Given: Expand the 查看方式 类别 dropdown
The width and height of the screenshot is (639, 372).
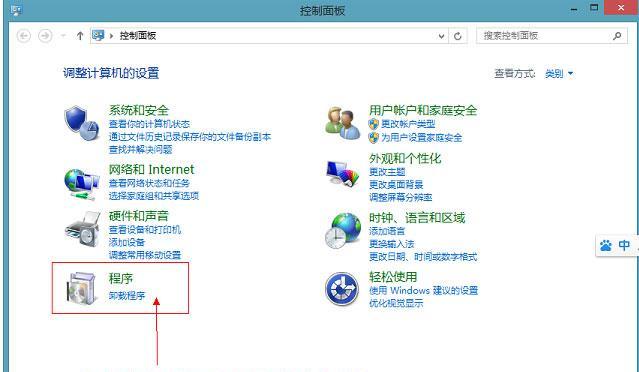Looking at the screenshot, I should (559, 74).
